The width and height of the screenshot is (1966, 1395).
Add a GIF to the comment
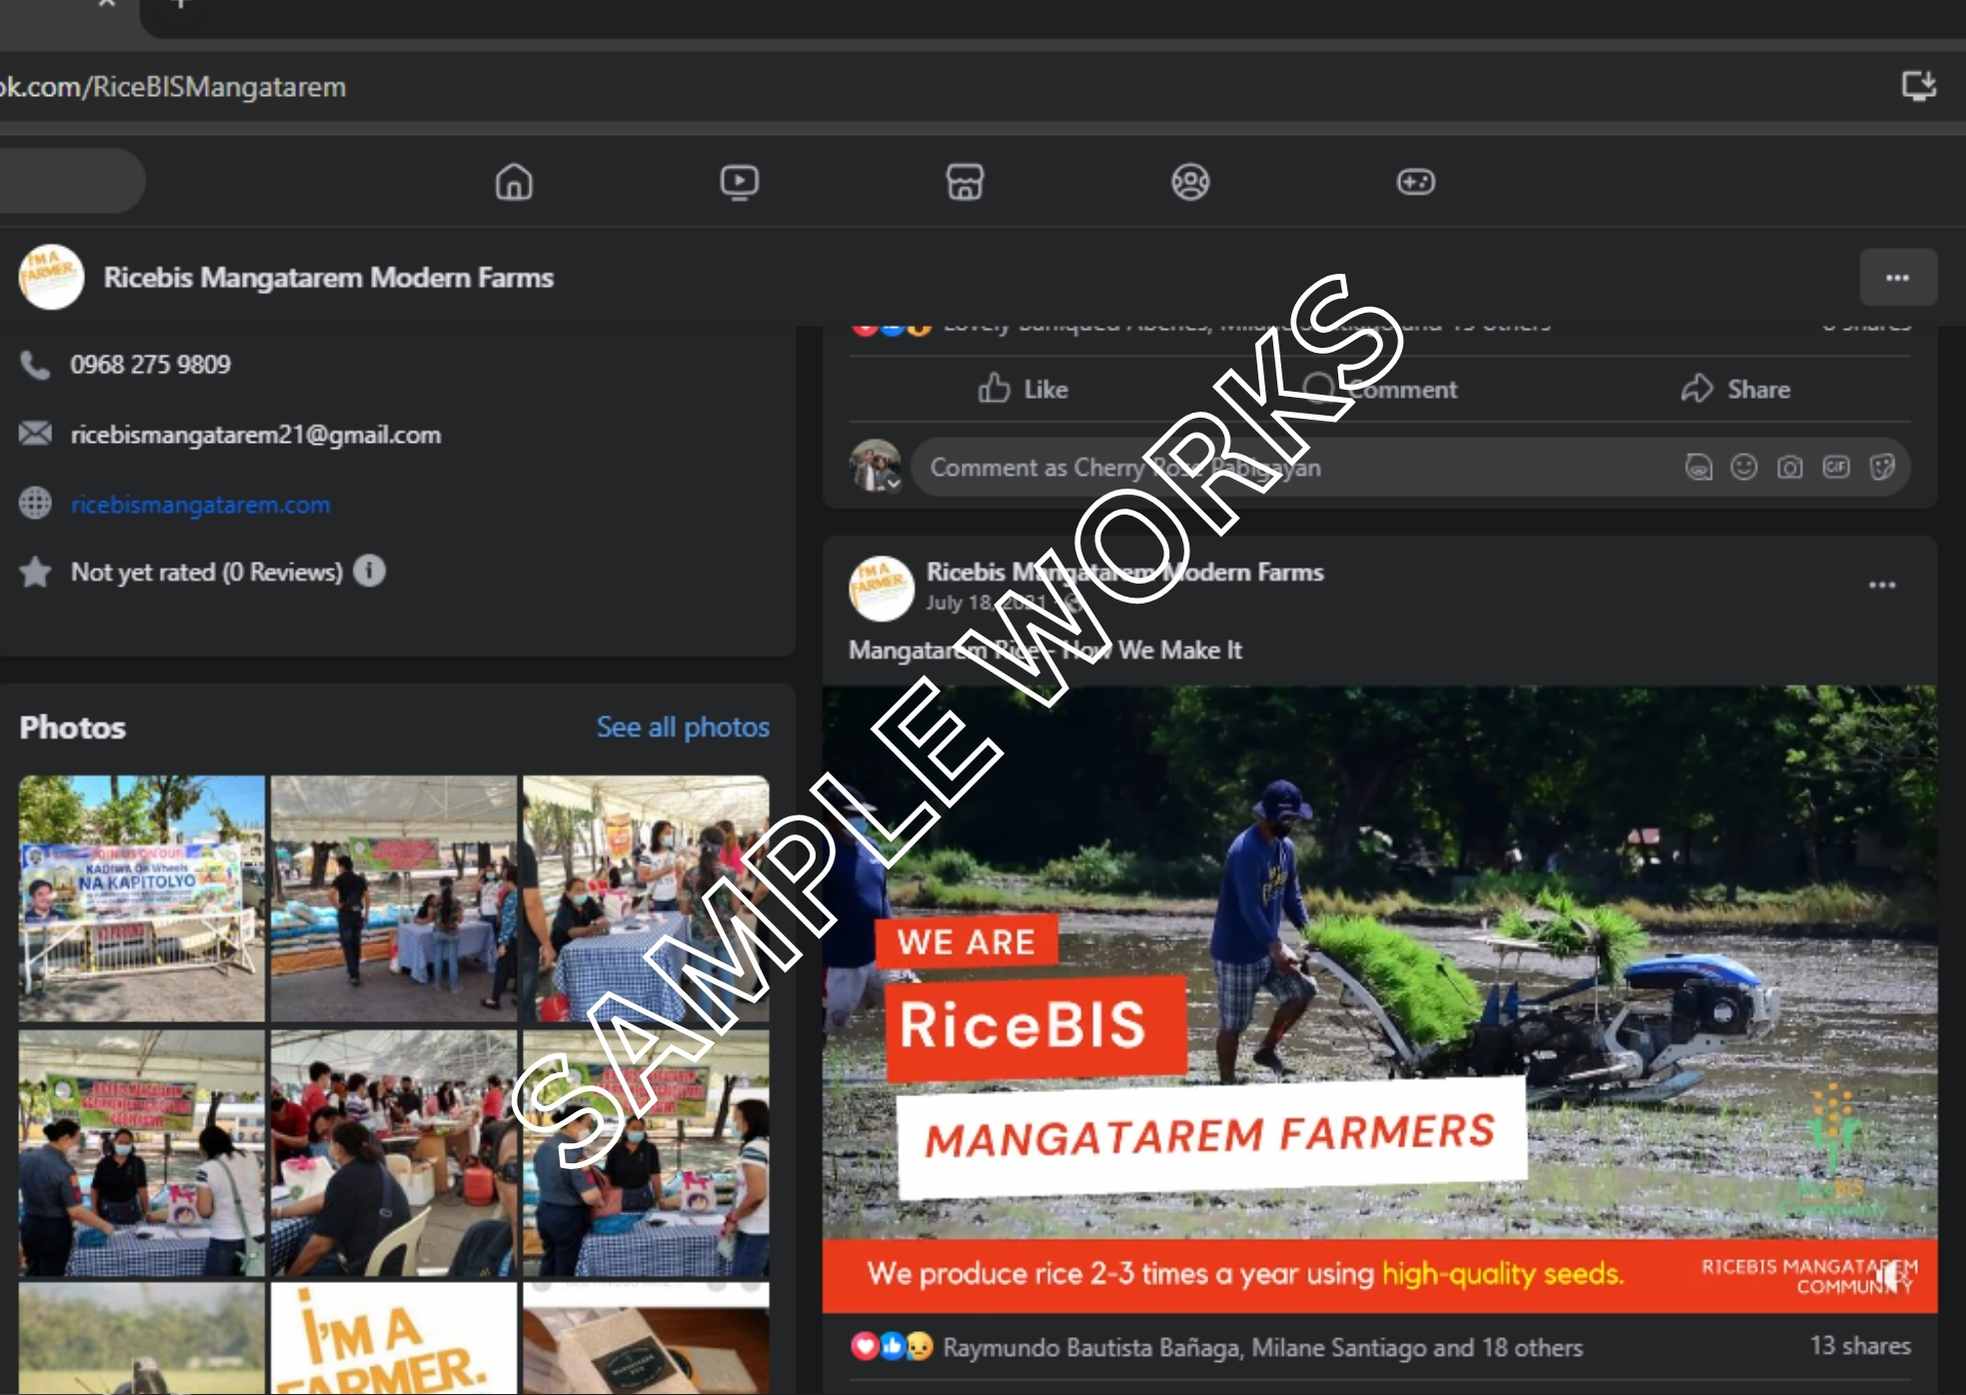[x=1835, y=467]
